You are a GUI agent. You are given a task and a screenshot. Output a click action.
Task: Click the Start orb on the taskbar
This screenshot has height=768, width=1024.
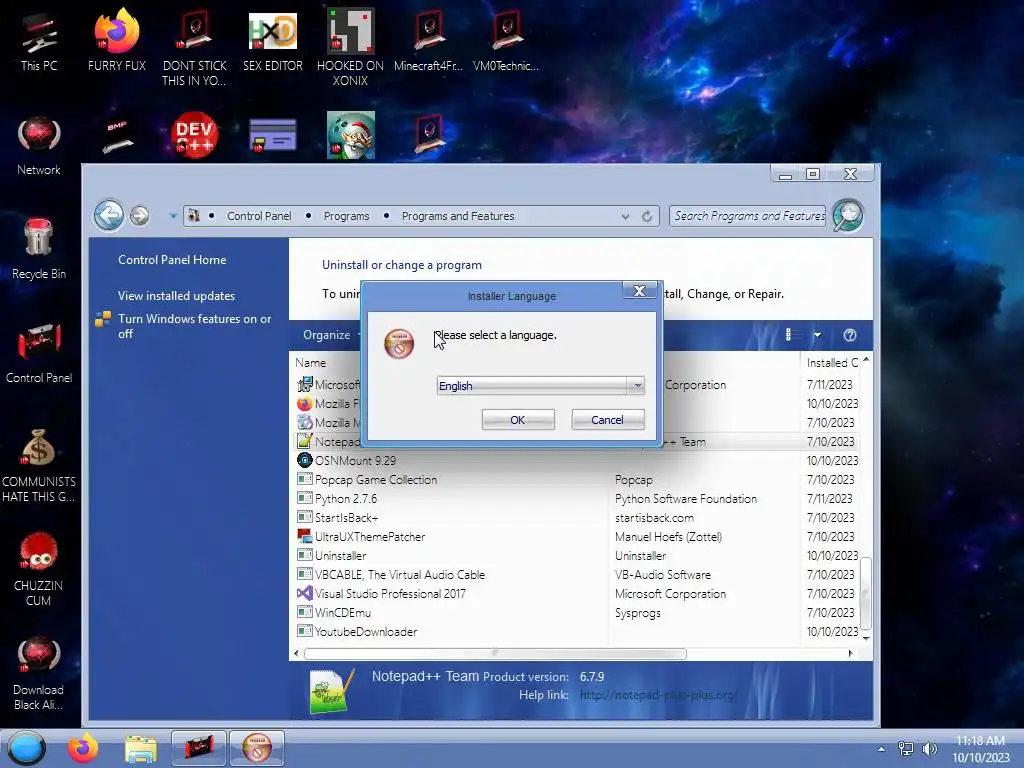pos(26,748)
